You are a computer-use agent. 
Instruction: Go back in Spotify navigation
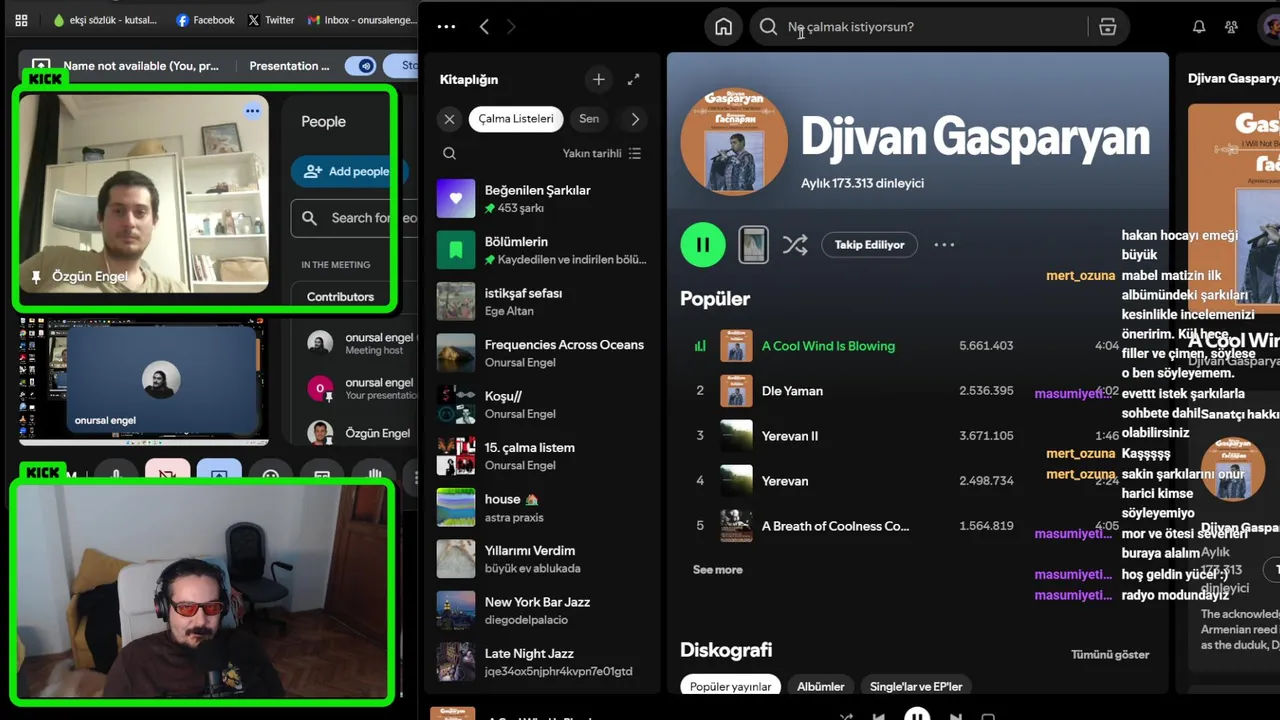click(x=484, y=27)
